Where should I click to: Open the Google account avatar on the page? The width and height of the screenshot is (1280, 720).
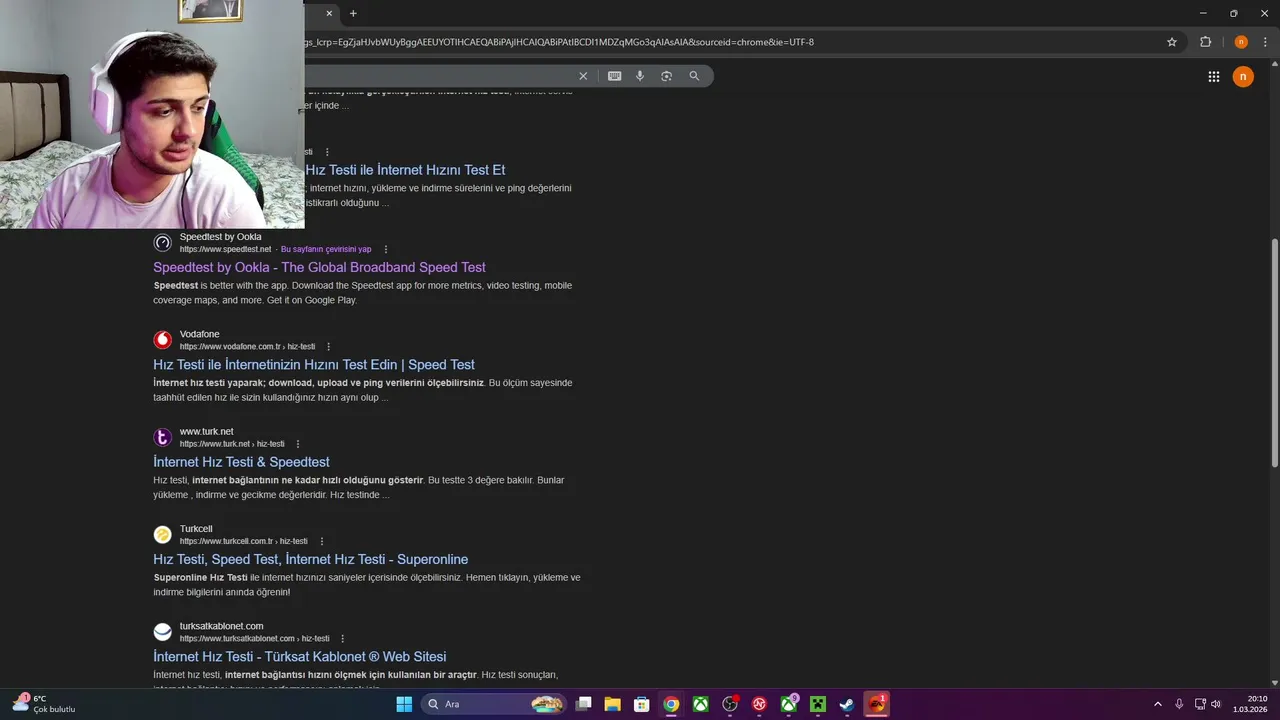pos(1243,76)
